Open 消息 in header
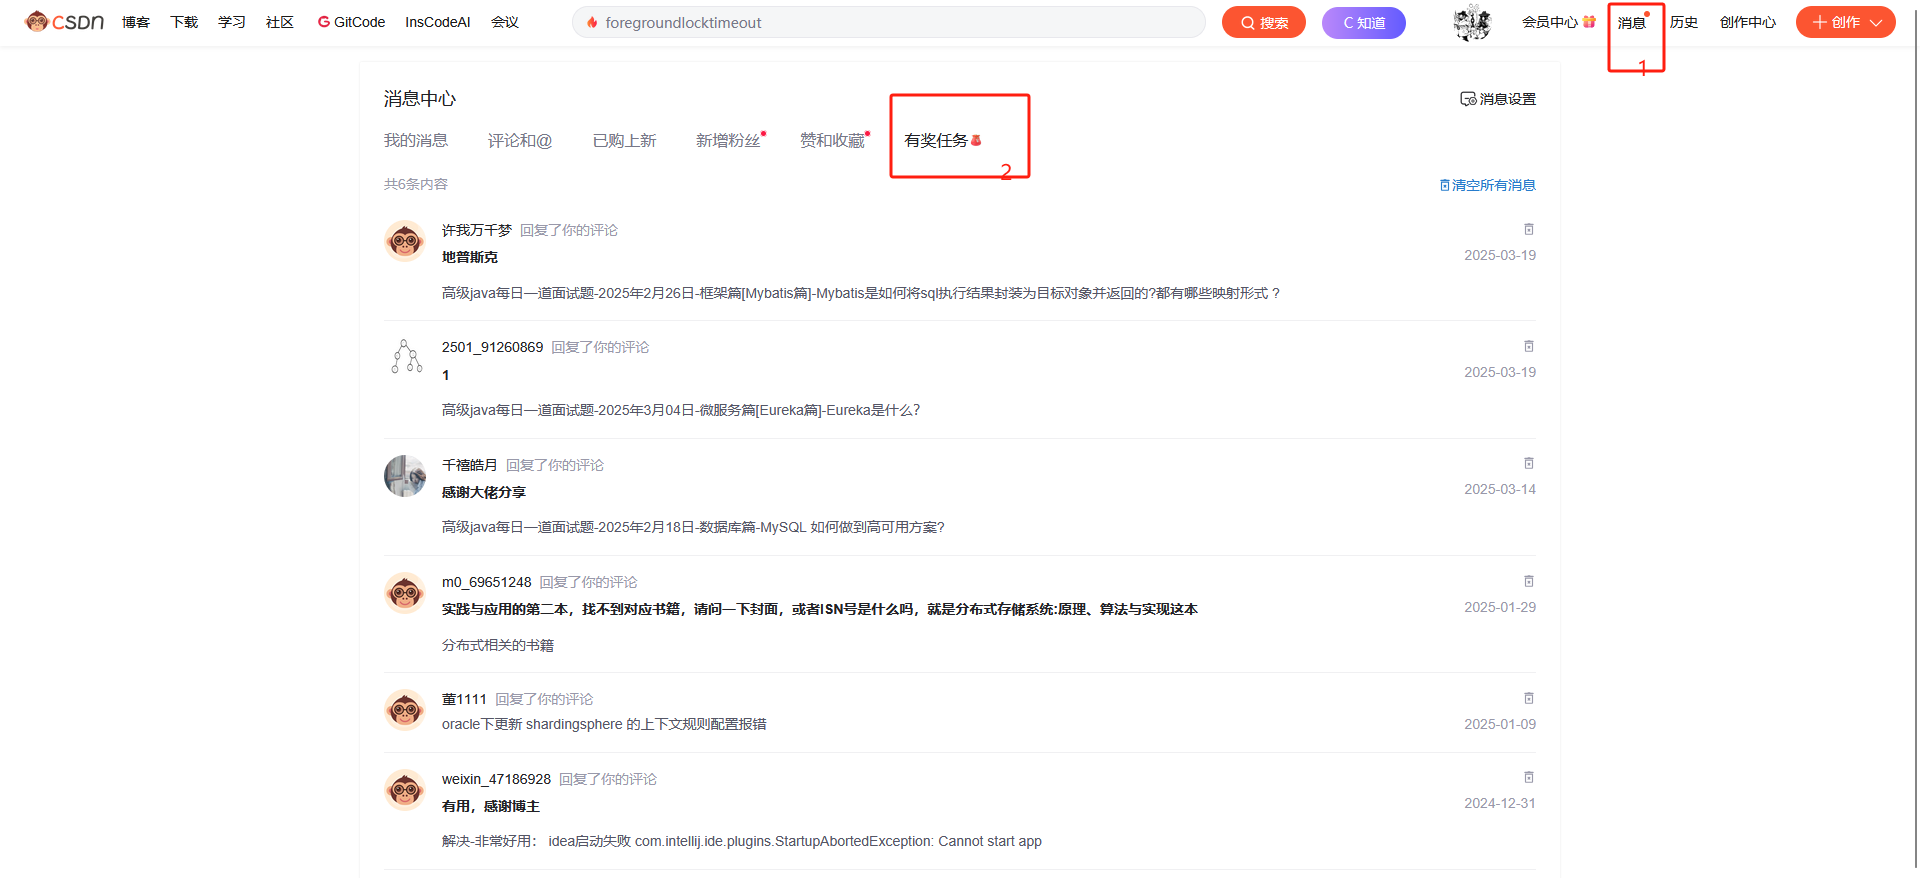The width and height of the screenshot is (1920, 878). pos(1632,22)
